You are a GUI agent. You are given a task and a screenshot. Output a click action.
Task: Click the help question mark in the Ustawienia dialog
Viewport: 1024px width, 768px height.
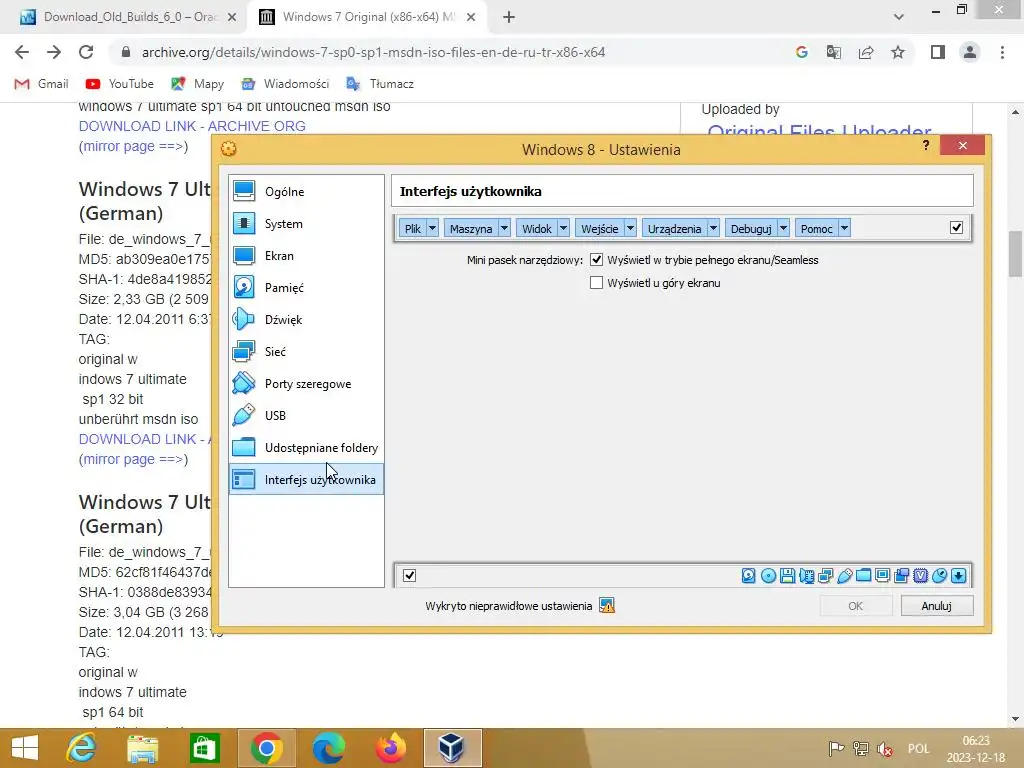click(x=925, y=146)
